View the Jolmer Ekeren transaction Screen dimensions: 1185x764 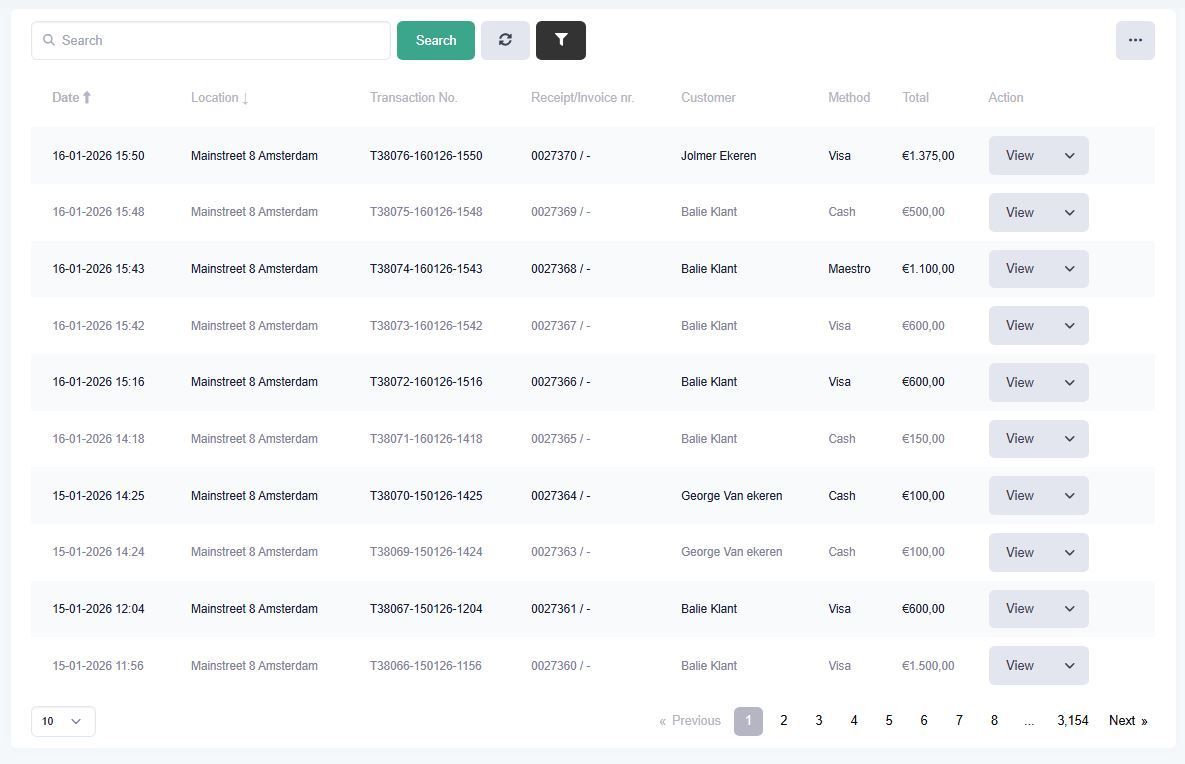(1019, 156)
